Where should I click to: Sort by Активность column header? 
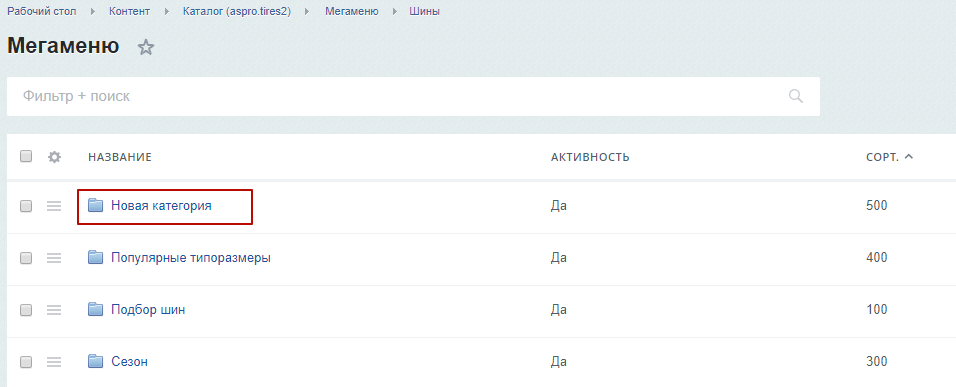pyautogui.click(x=590, y=157)
